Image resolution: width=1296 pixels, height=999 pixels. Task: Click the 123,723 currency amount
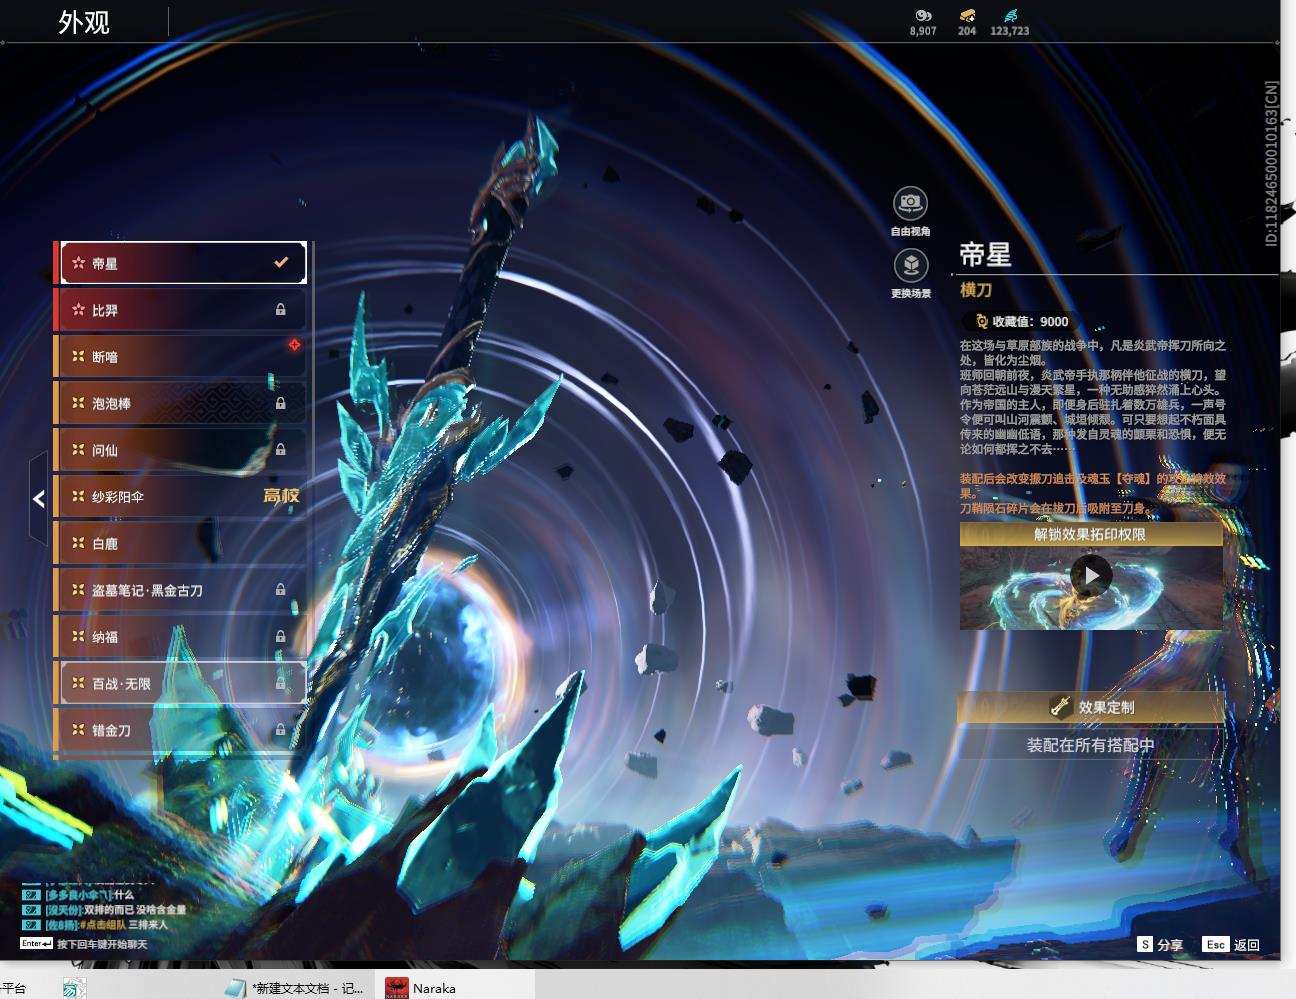1010,31
